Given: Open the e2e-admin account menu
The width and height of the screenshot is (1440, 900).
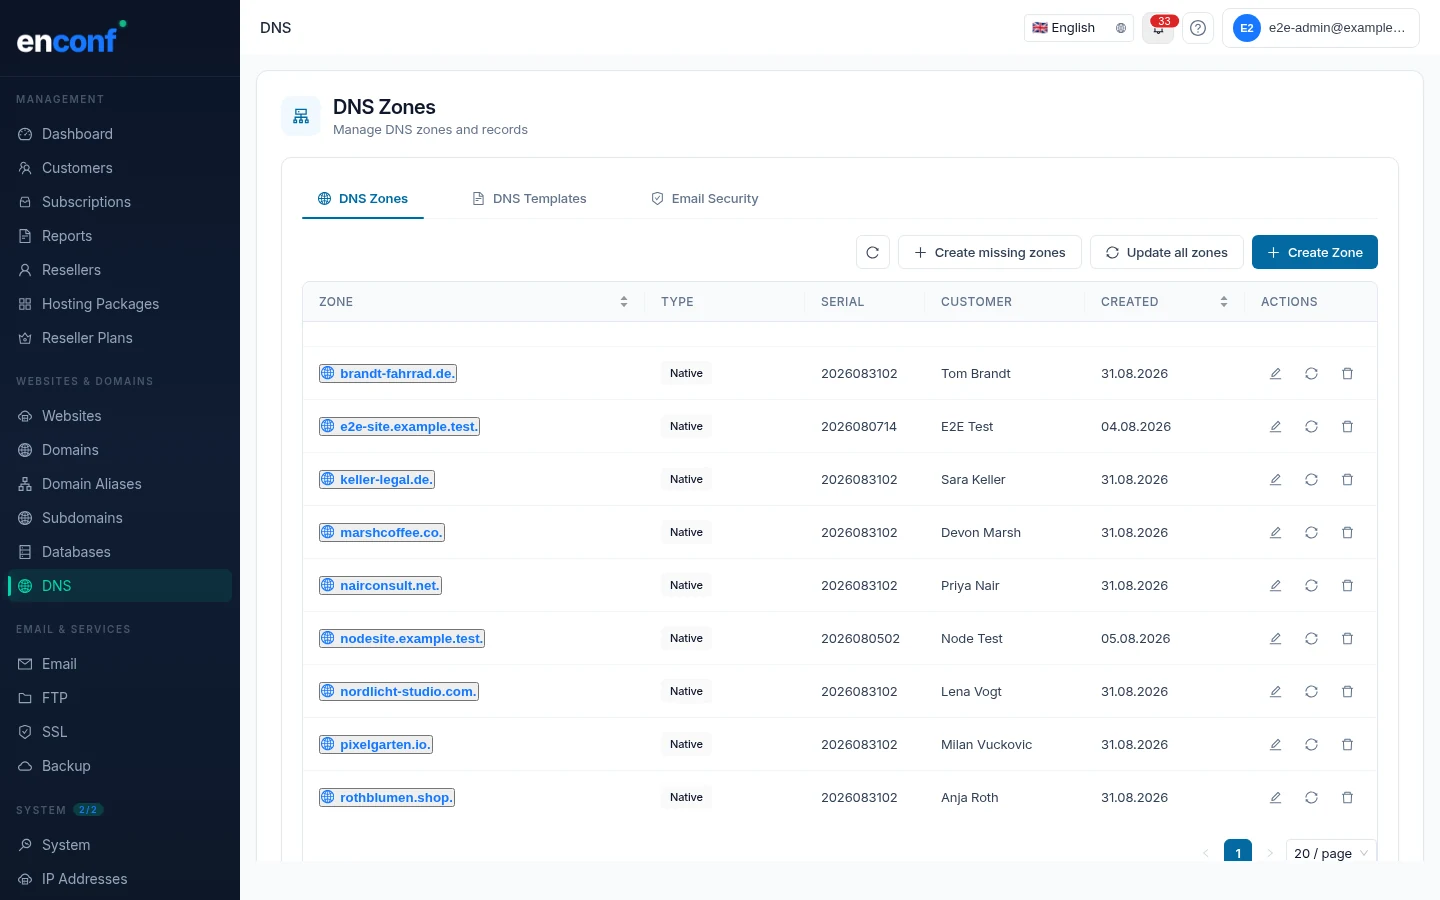Looking at the screenshot, I should (1321, 28).
